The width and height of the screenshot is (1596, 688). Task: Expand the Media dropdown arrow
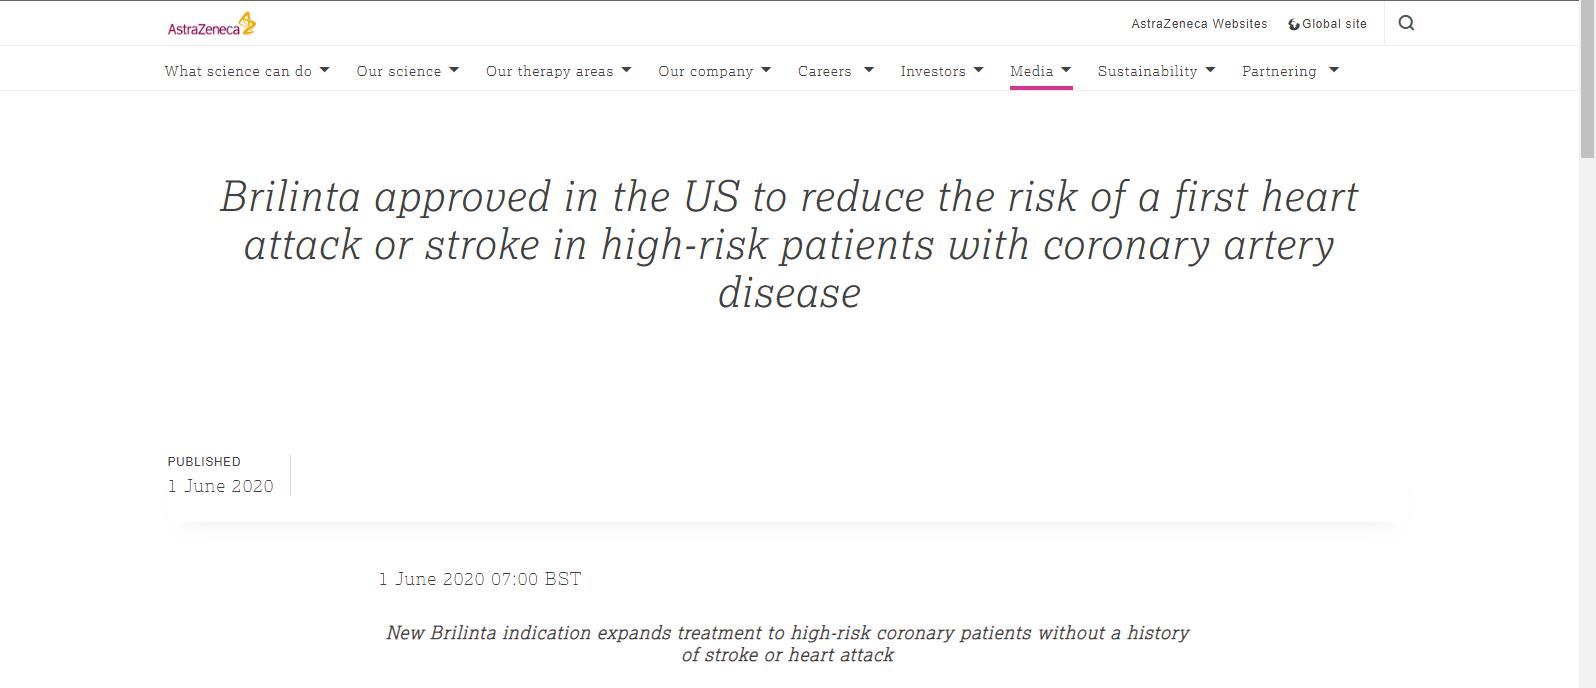1066,70
